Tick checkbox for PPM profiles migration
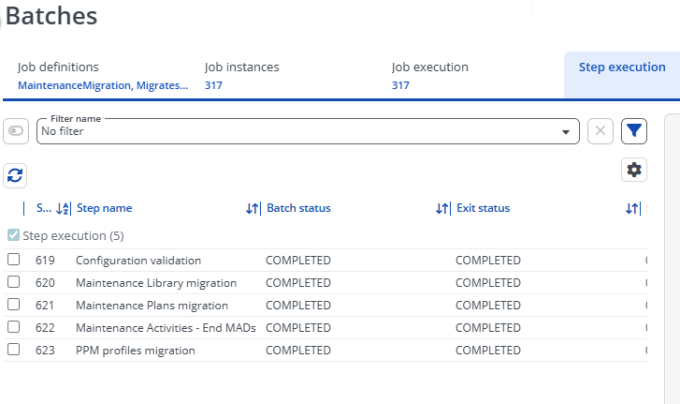This screenshot has height=404, width=680. 13,349
